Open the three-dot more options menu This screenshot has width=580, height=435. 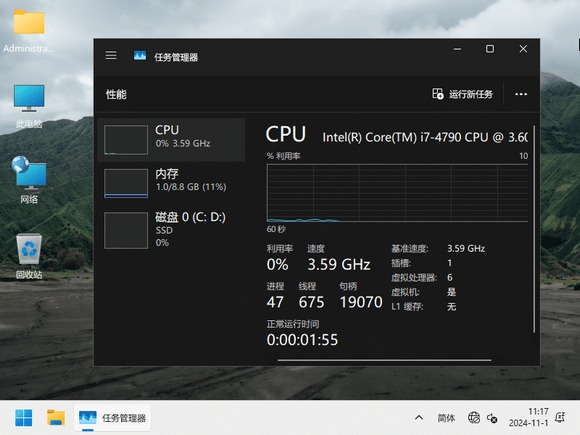click(521, 94)
